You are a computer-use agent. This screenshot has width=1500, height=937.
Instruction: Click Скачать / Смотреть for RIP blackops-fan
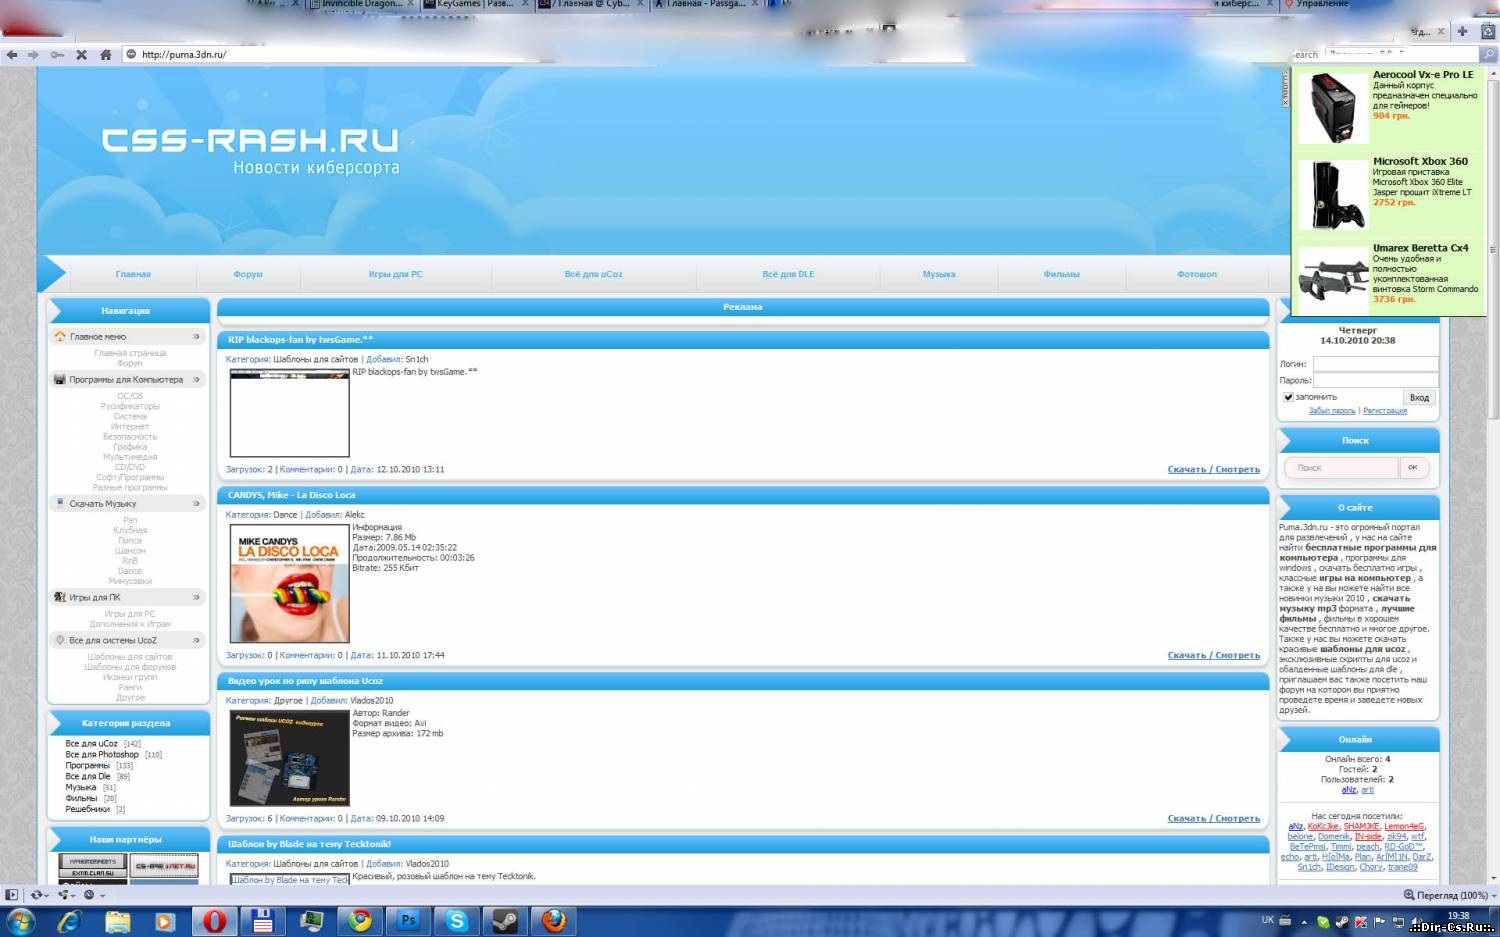[1213, 469]
